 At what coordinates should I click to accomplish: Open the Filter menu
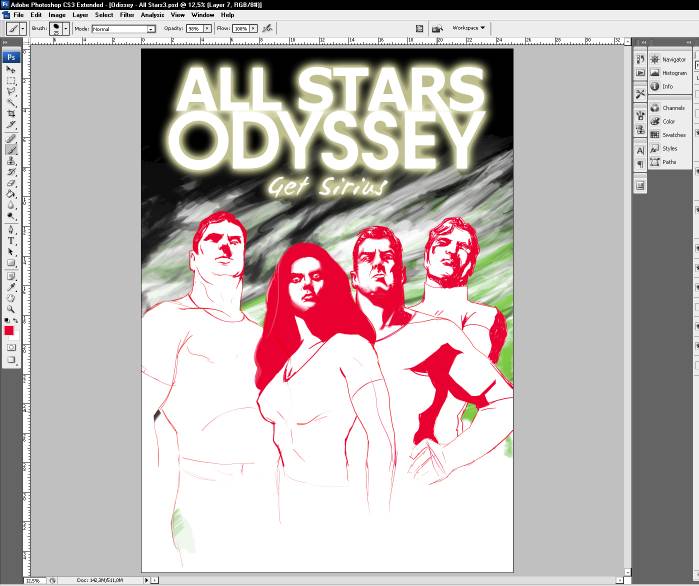[x=127, y=15]
